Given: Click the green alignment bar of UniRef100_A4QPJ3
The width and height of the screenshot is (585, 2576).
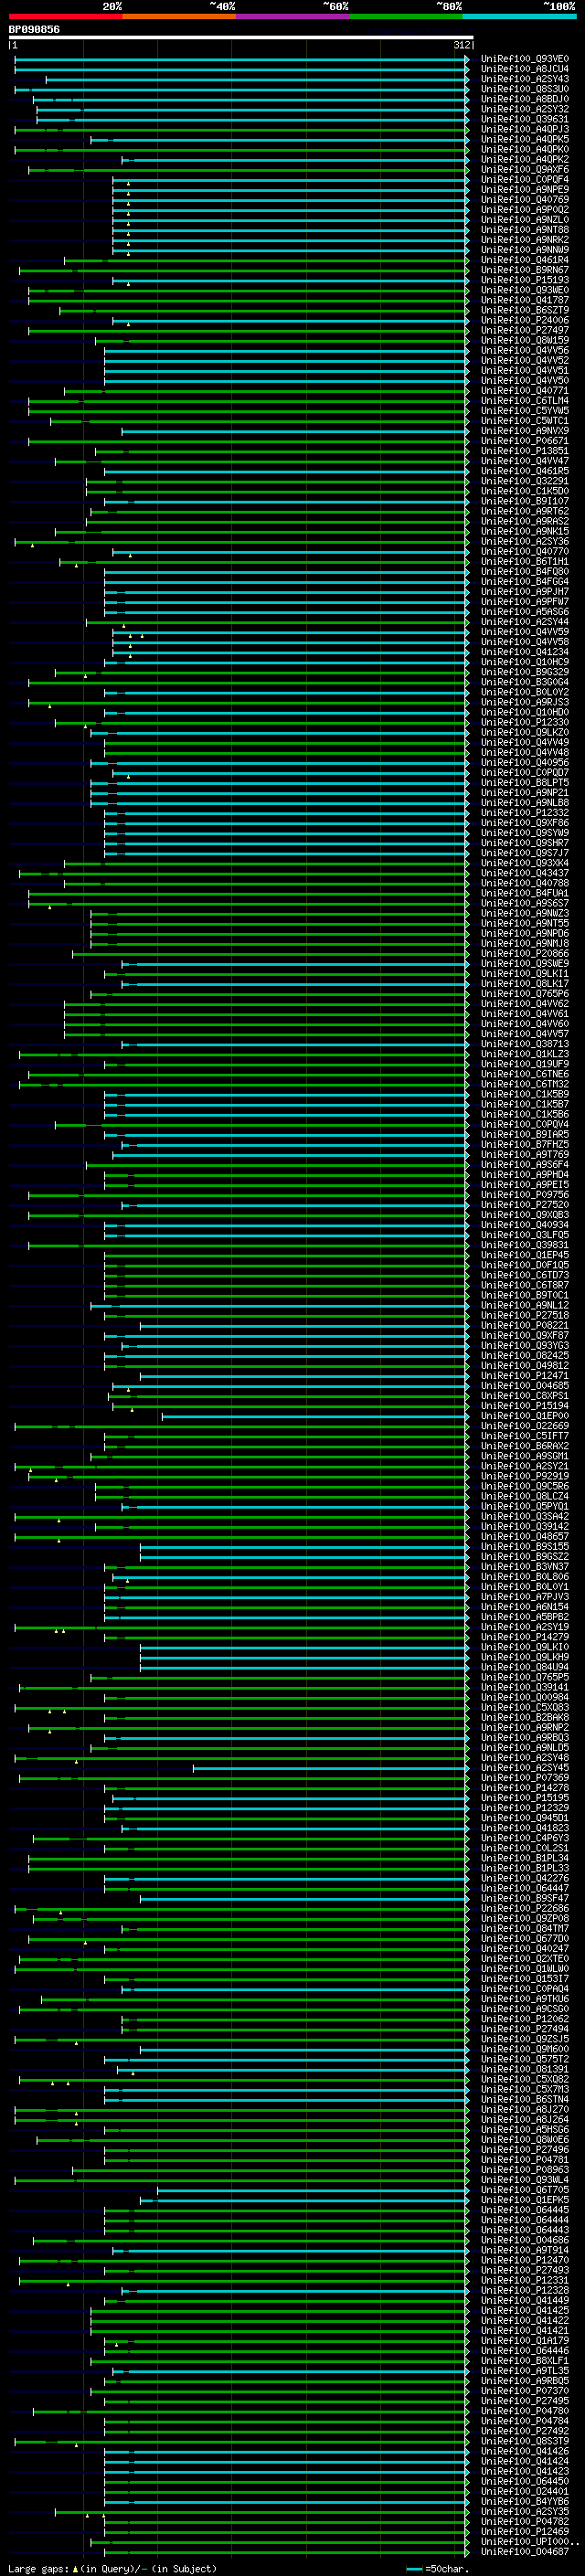Looking at the screenshot, I should [x=242, y=130].
